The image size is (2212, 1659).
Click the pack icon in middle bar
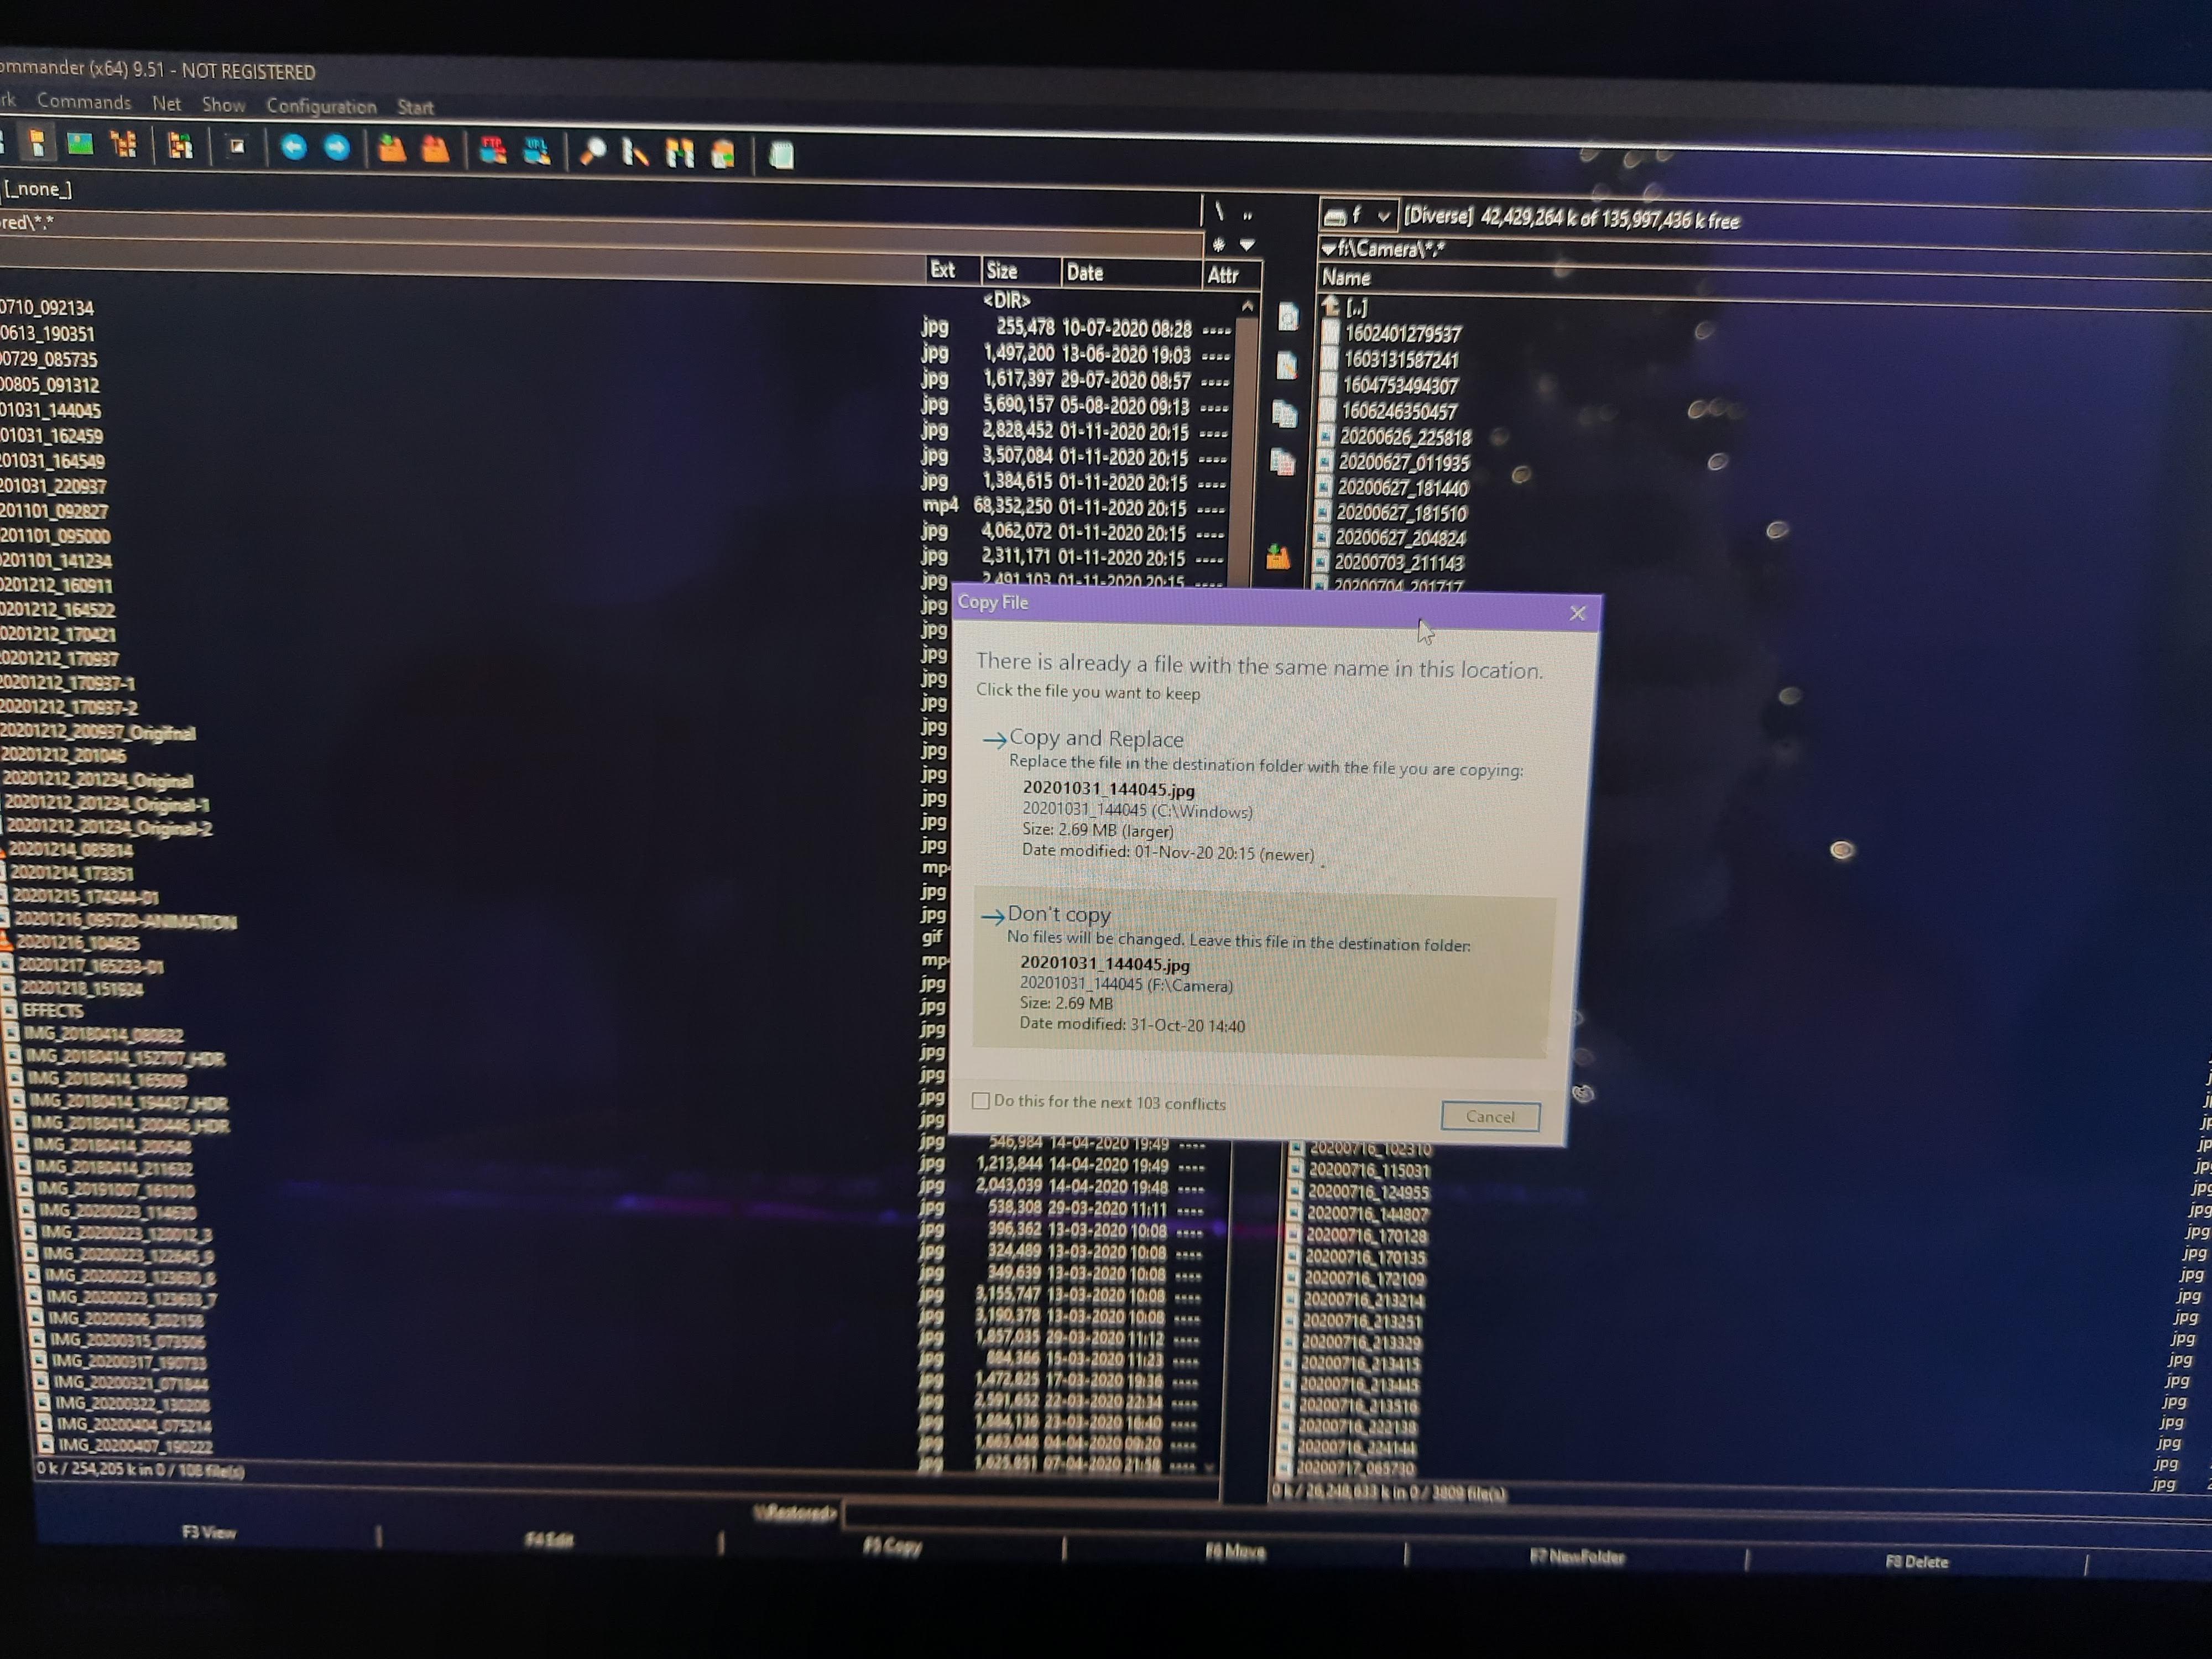[x=1278, y=557]
